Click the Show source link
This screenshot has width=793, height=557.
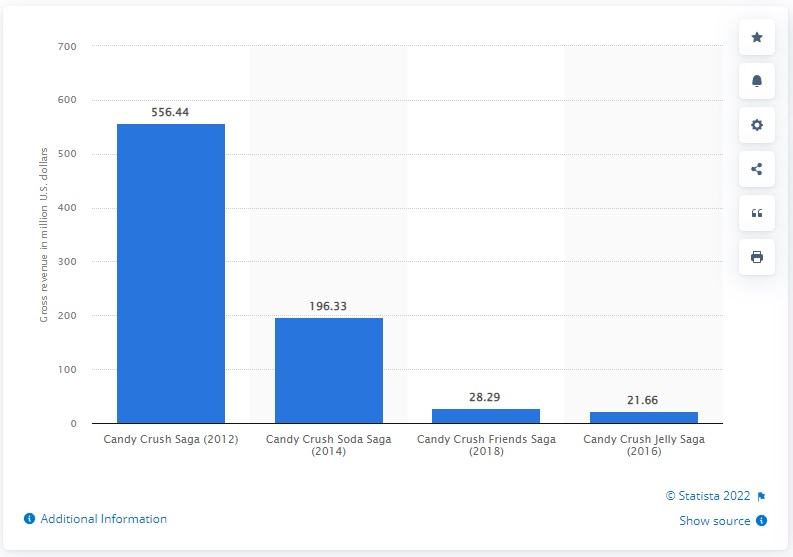pos(715,521)
